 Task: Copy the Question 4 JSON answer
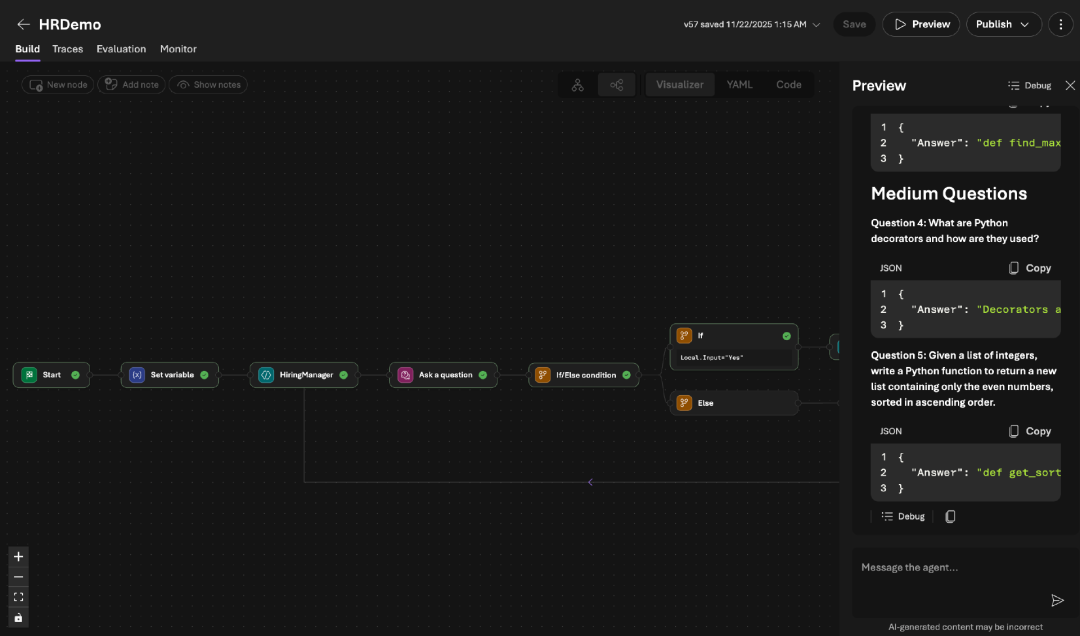click(x=1030, y=268)
